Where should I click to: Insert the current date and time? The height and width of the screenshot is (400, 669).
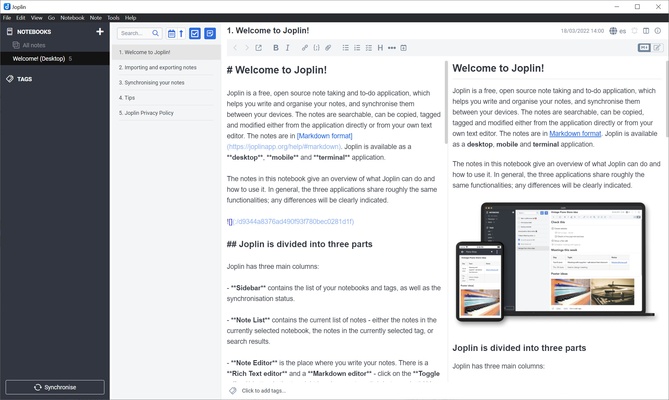click(x=404, y=48)
